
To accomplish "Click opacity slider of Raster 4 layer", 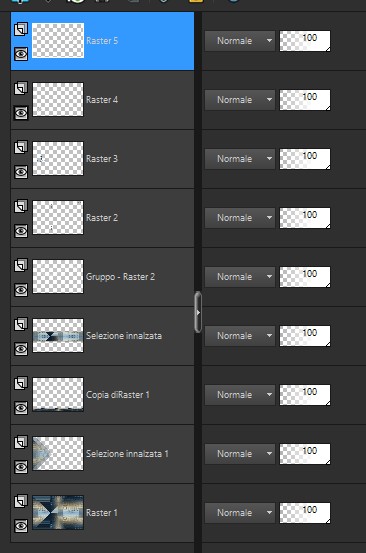I will click(305, 100).
